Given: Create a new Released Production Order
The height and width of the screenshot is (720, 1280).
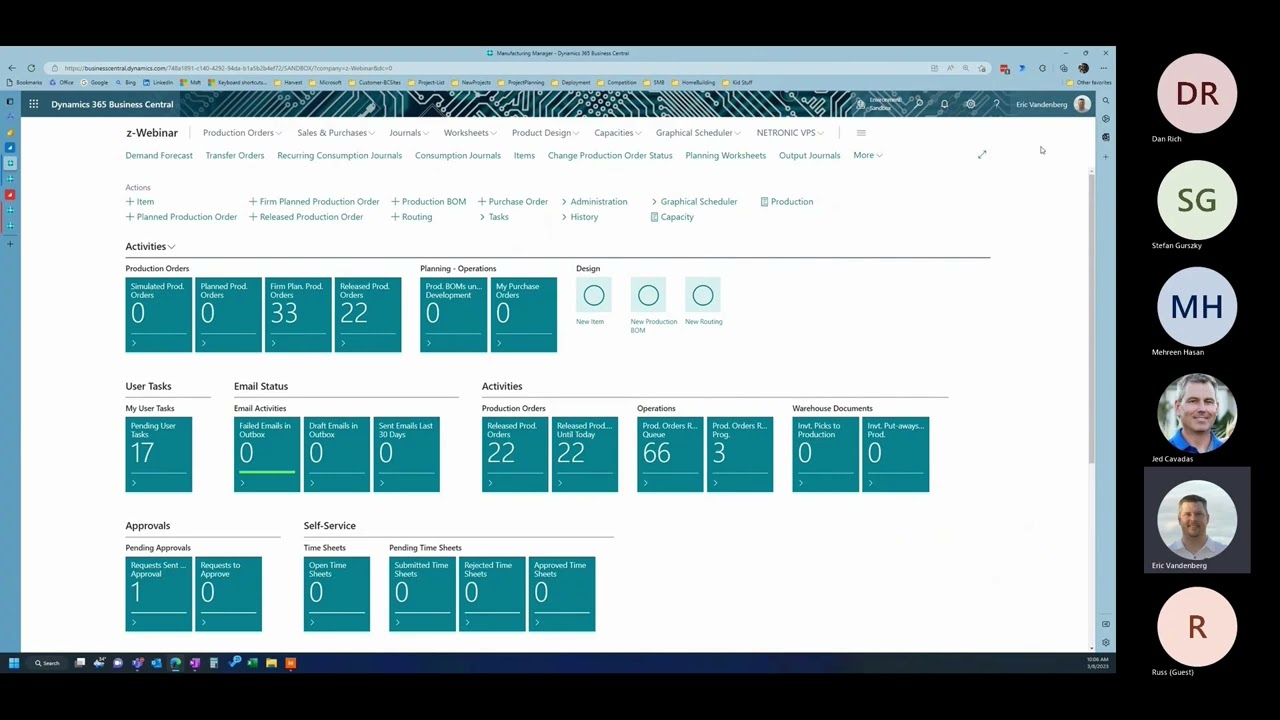Looking at the screenshot, I should point(306,217).
